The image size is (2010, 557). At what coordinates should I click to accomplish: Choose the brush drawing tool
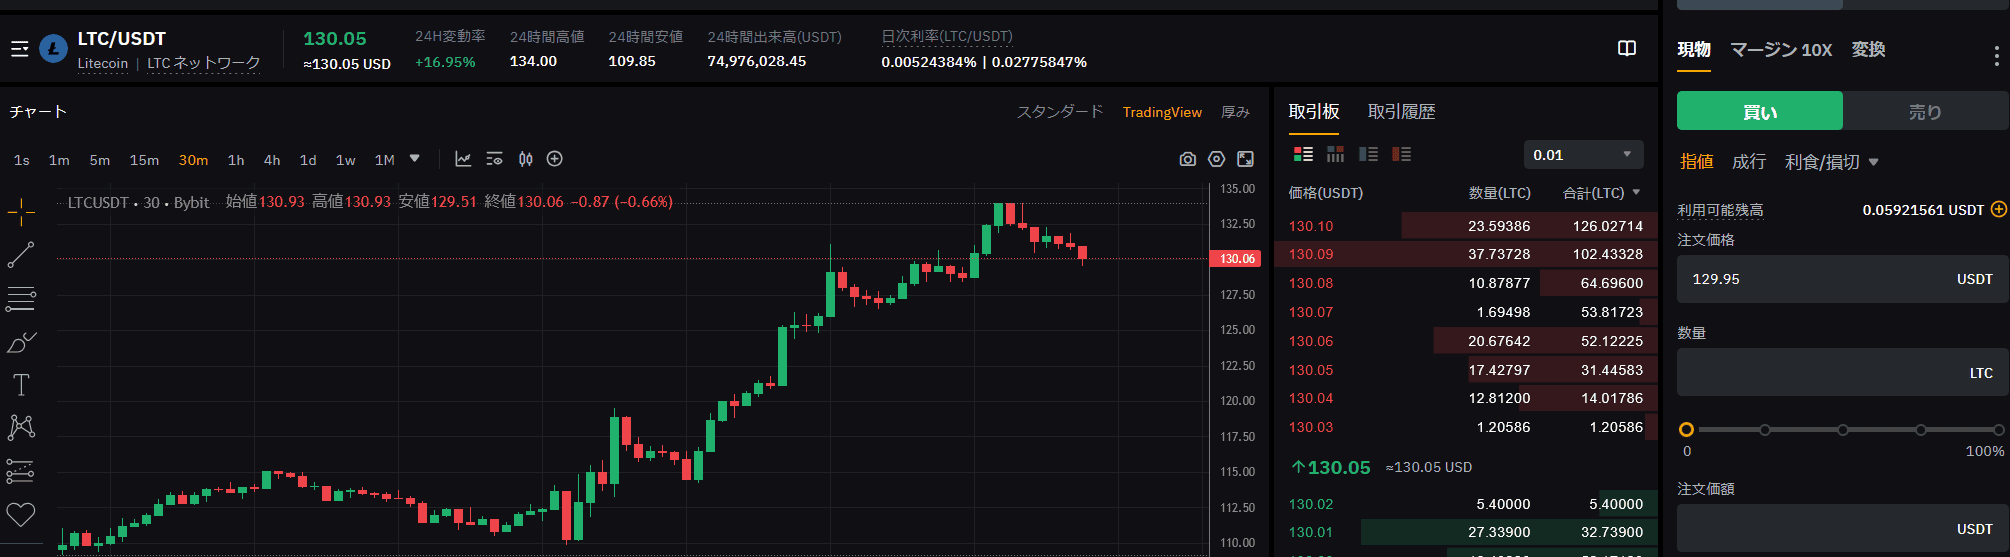(21, 343)
